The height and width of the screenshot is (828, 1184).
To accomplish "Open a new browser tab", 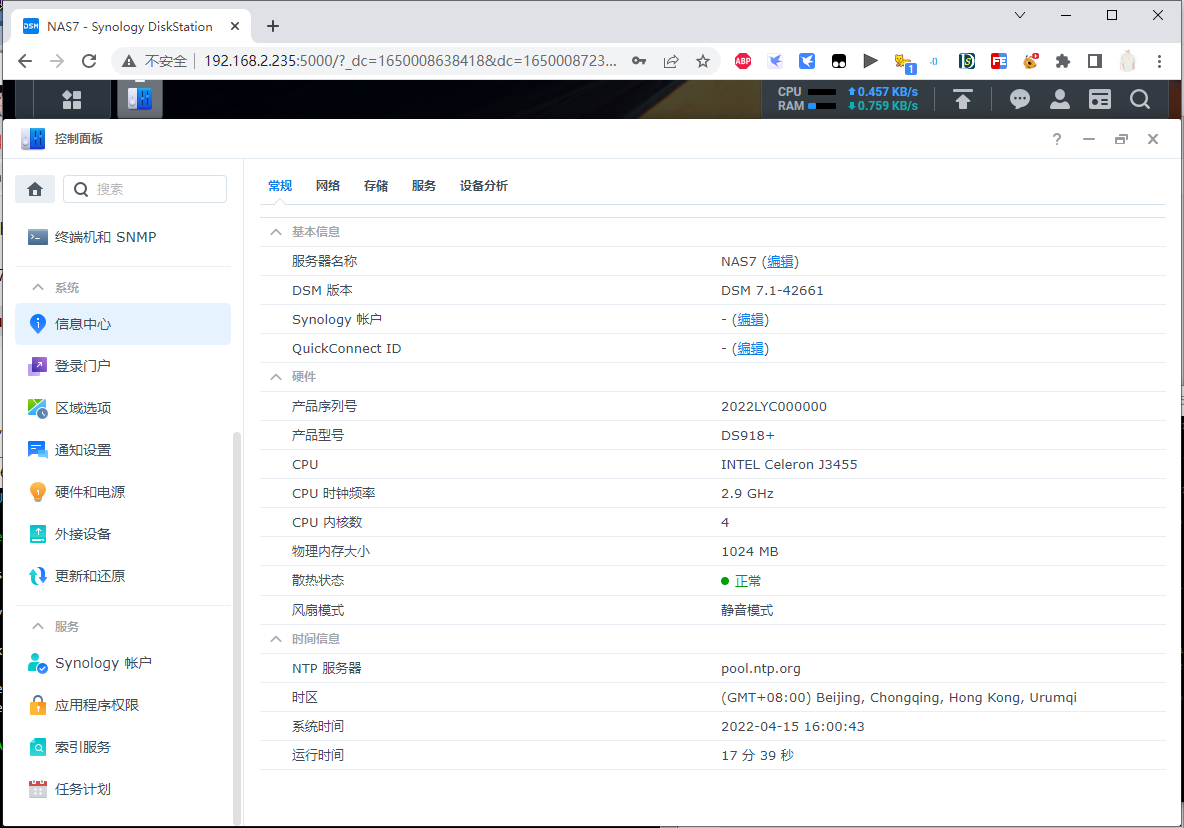I will click(x=273, y=26).
